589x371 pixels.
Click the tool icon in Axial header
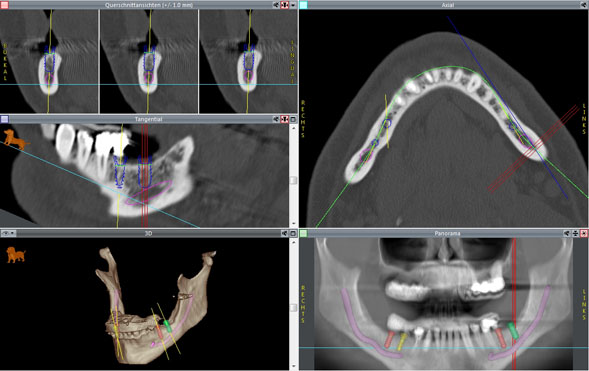pyautogui.click(x=583, y=5)
